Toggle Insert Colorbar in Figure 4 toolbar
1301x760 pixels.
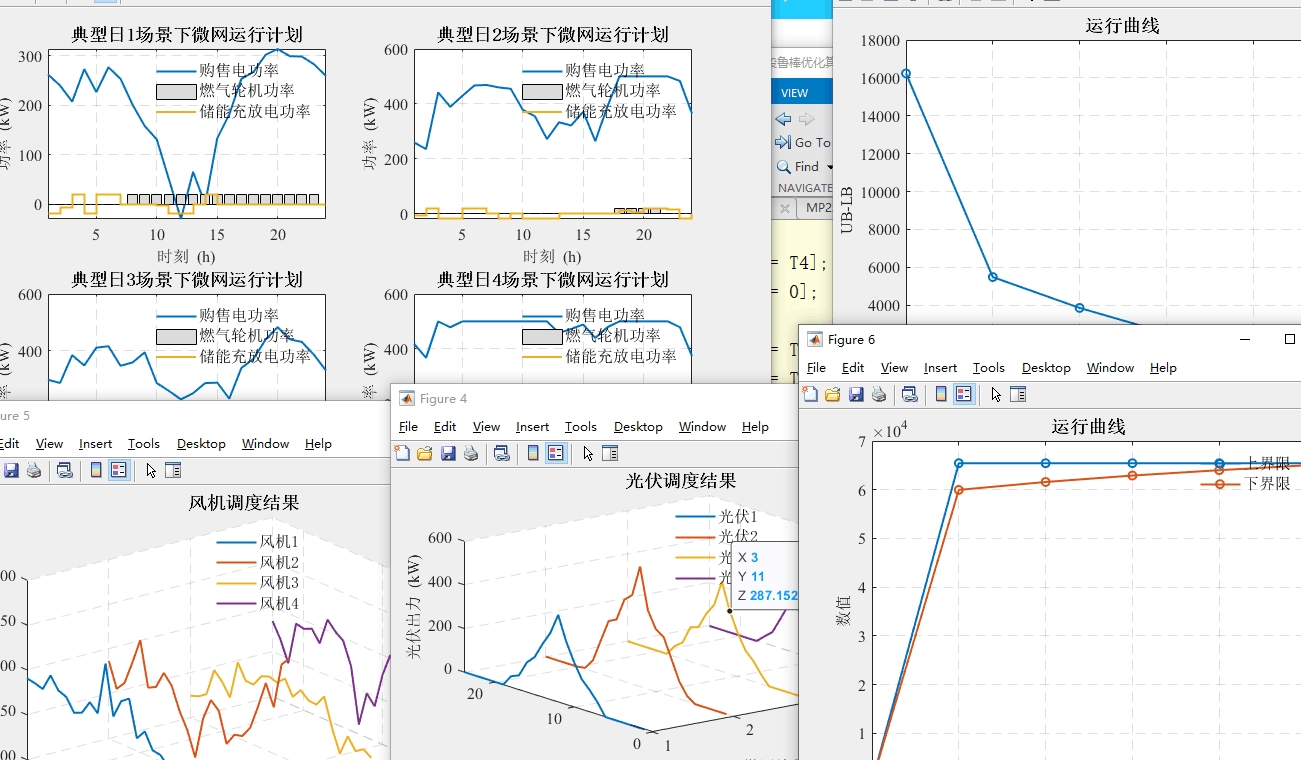click(533, 453)
